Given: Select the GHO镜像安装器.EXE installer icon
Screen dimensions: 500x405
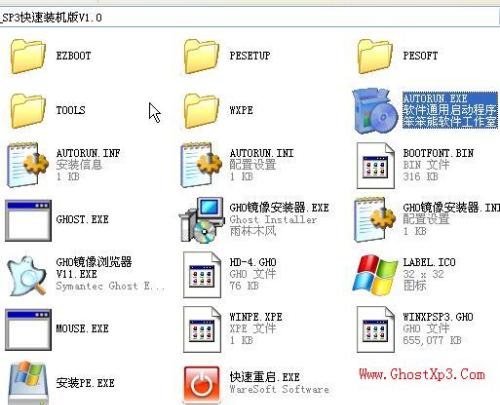Looking at the screenshot, I should 201,220.
